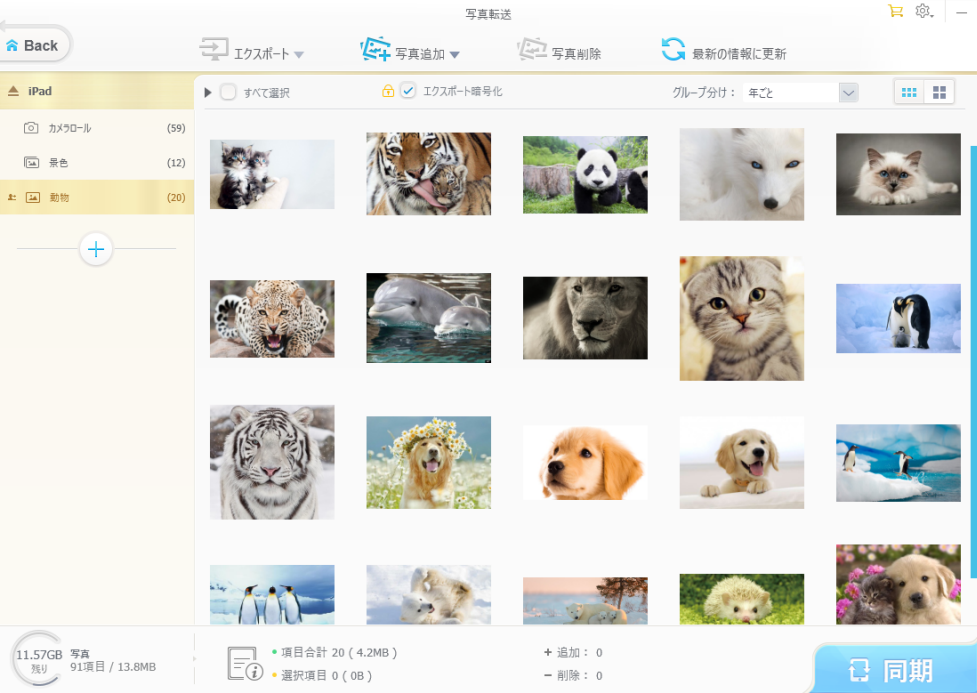Open the グループ分け 年ごと dropdown
Image resolution: width=977 pixels, height=693 pixels.
[x=801, y=93]
